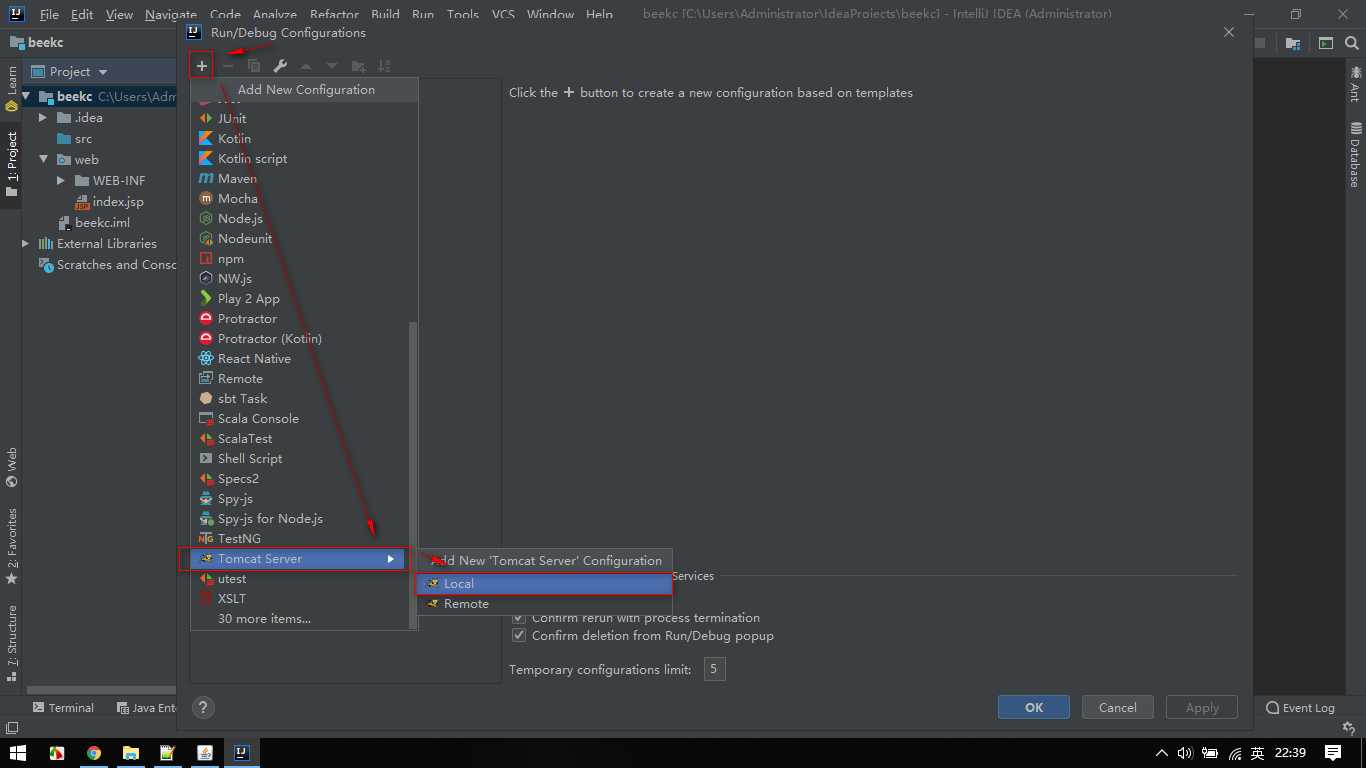The image size is (1366, 768).
Task: Open the Edit menu
Action: click(x=82, y=14)
